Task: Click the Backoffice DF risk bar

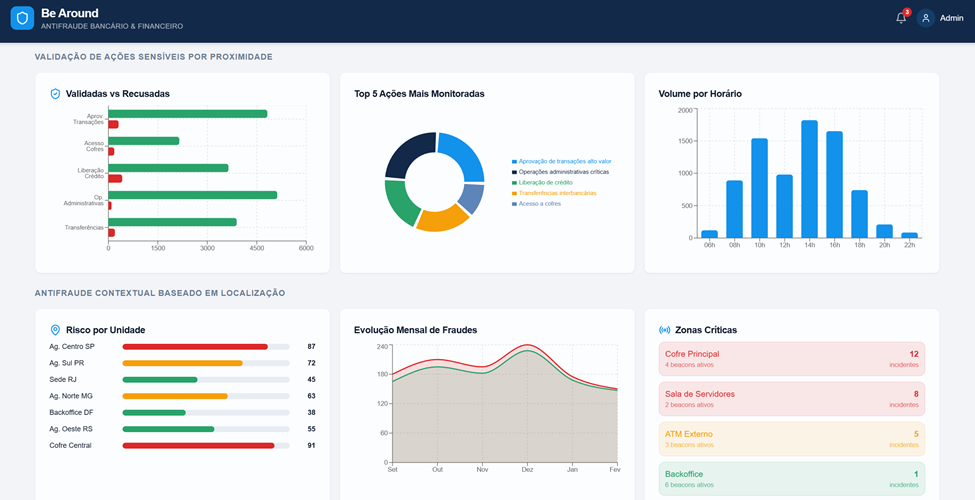Action: click(206, 412)
